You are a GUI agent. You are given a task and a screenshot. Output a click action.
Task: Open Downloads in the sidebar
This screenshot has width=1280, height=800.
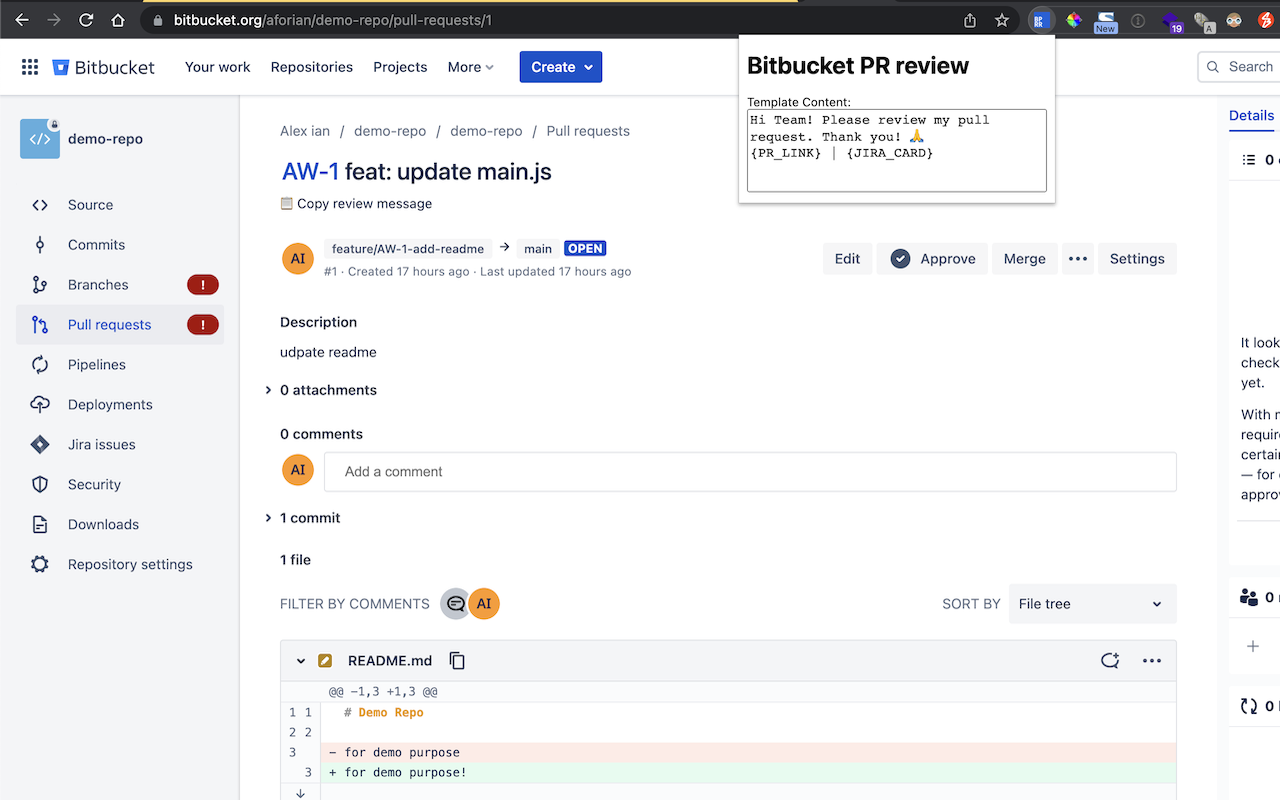pyautogui.click(x=103, y=525)
